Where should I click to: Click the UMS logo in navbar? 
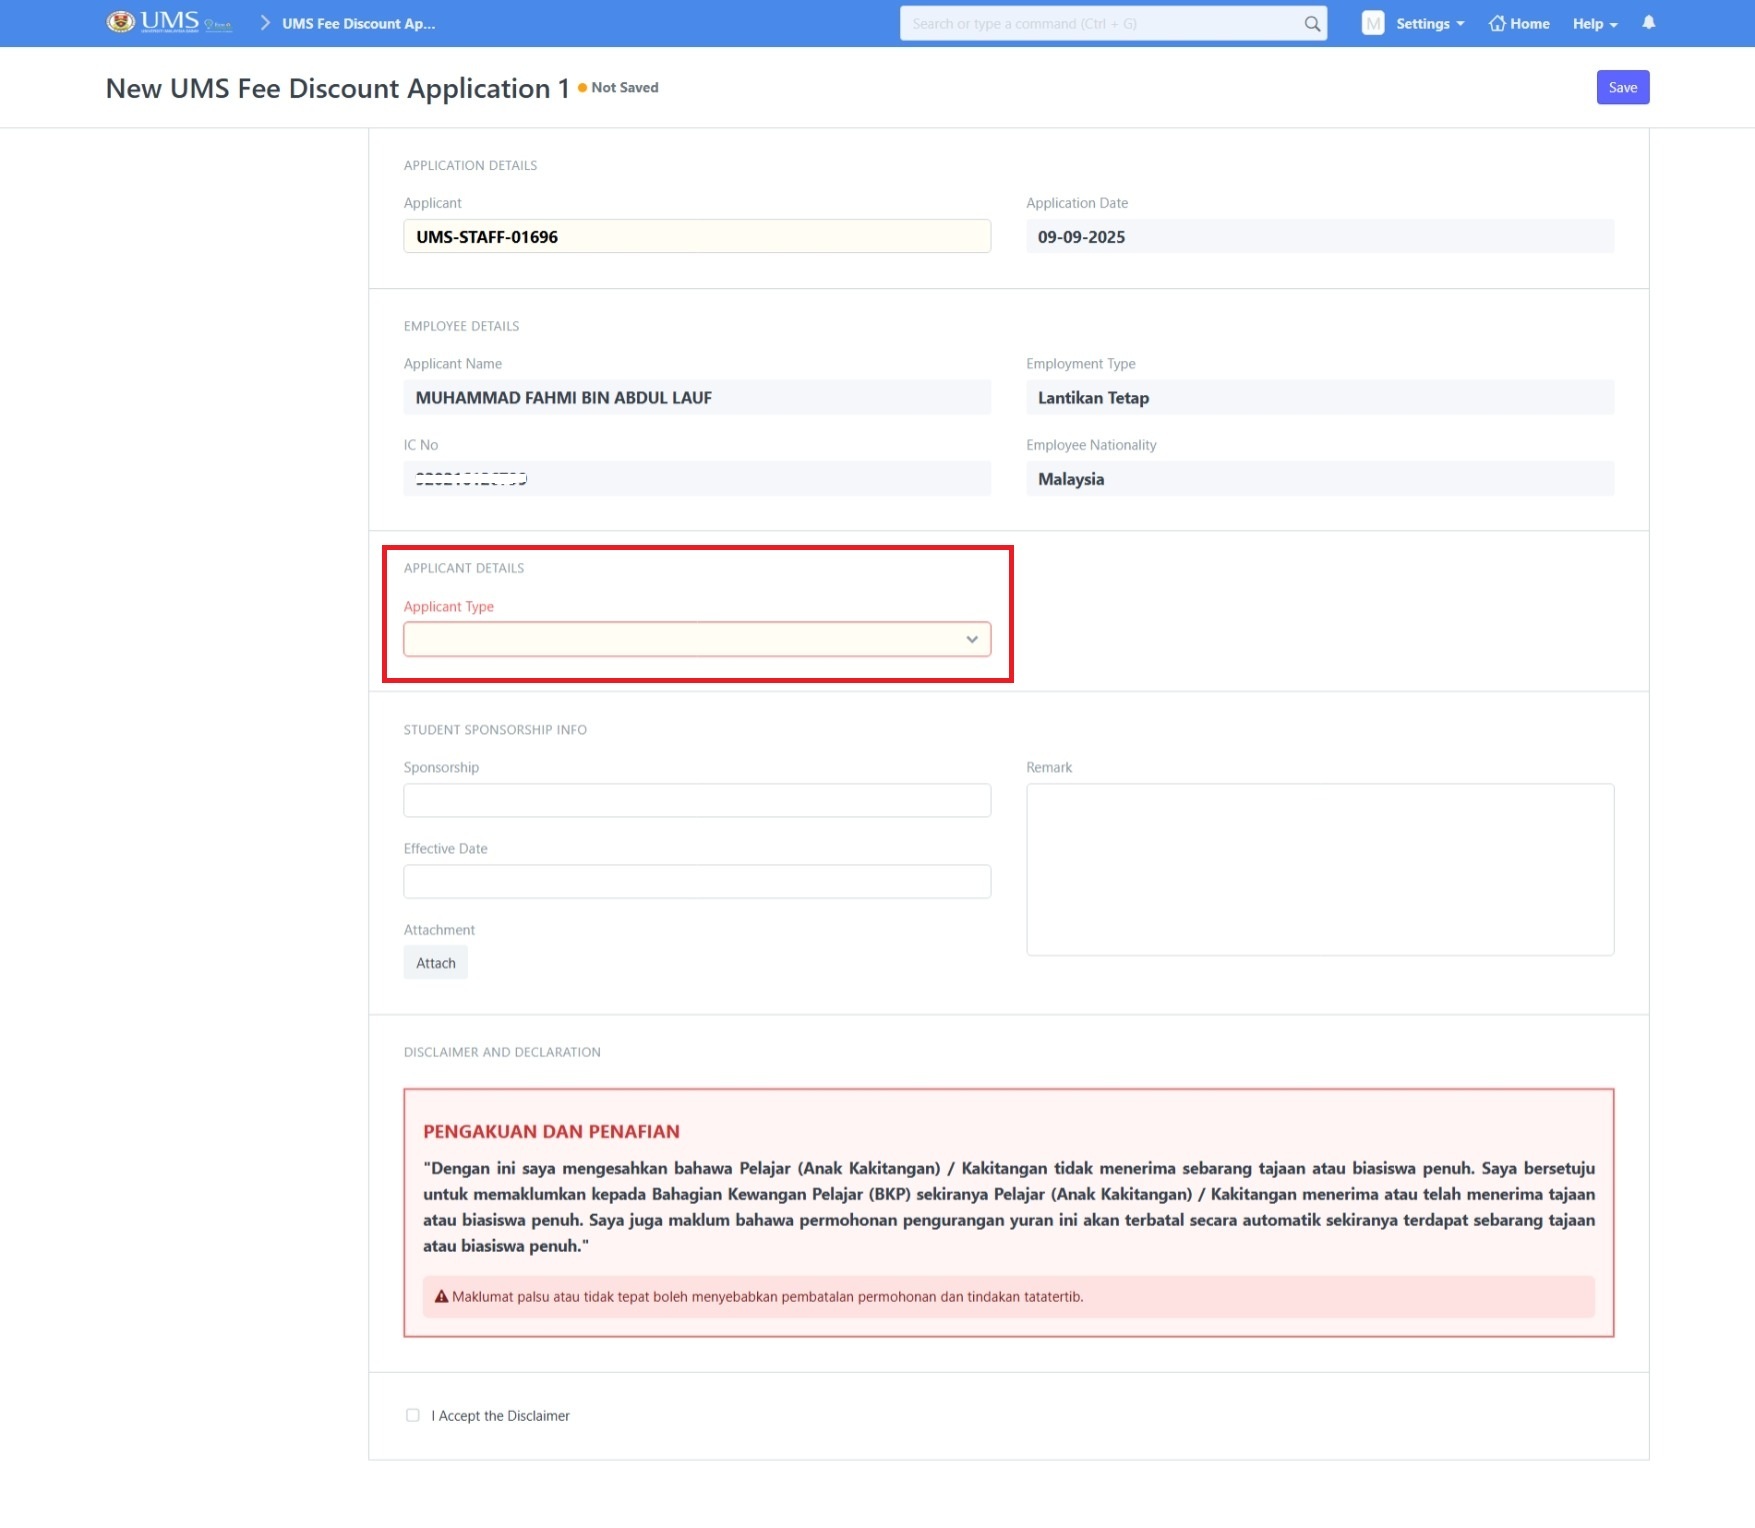(x=168, y=22)
